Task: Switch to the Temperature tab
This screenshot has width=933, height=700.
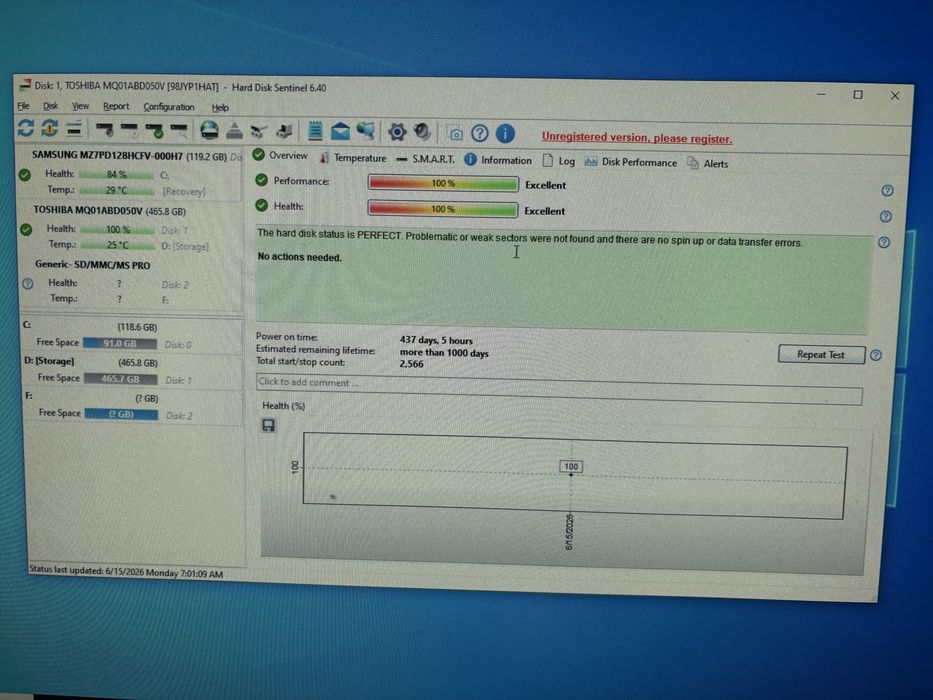Action: tap(353, 158)
